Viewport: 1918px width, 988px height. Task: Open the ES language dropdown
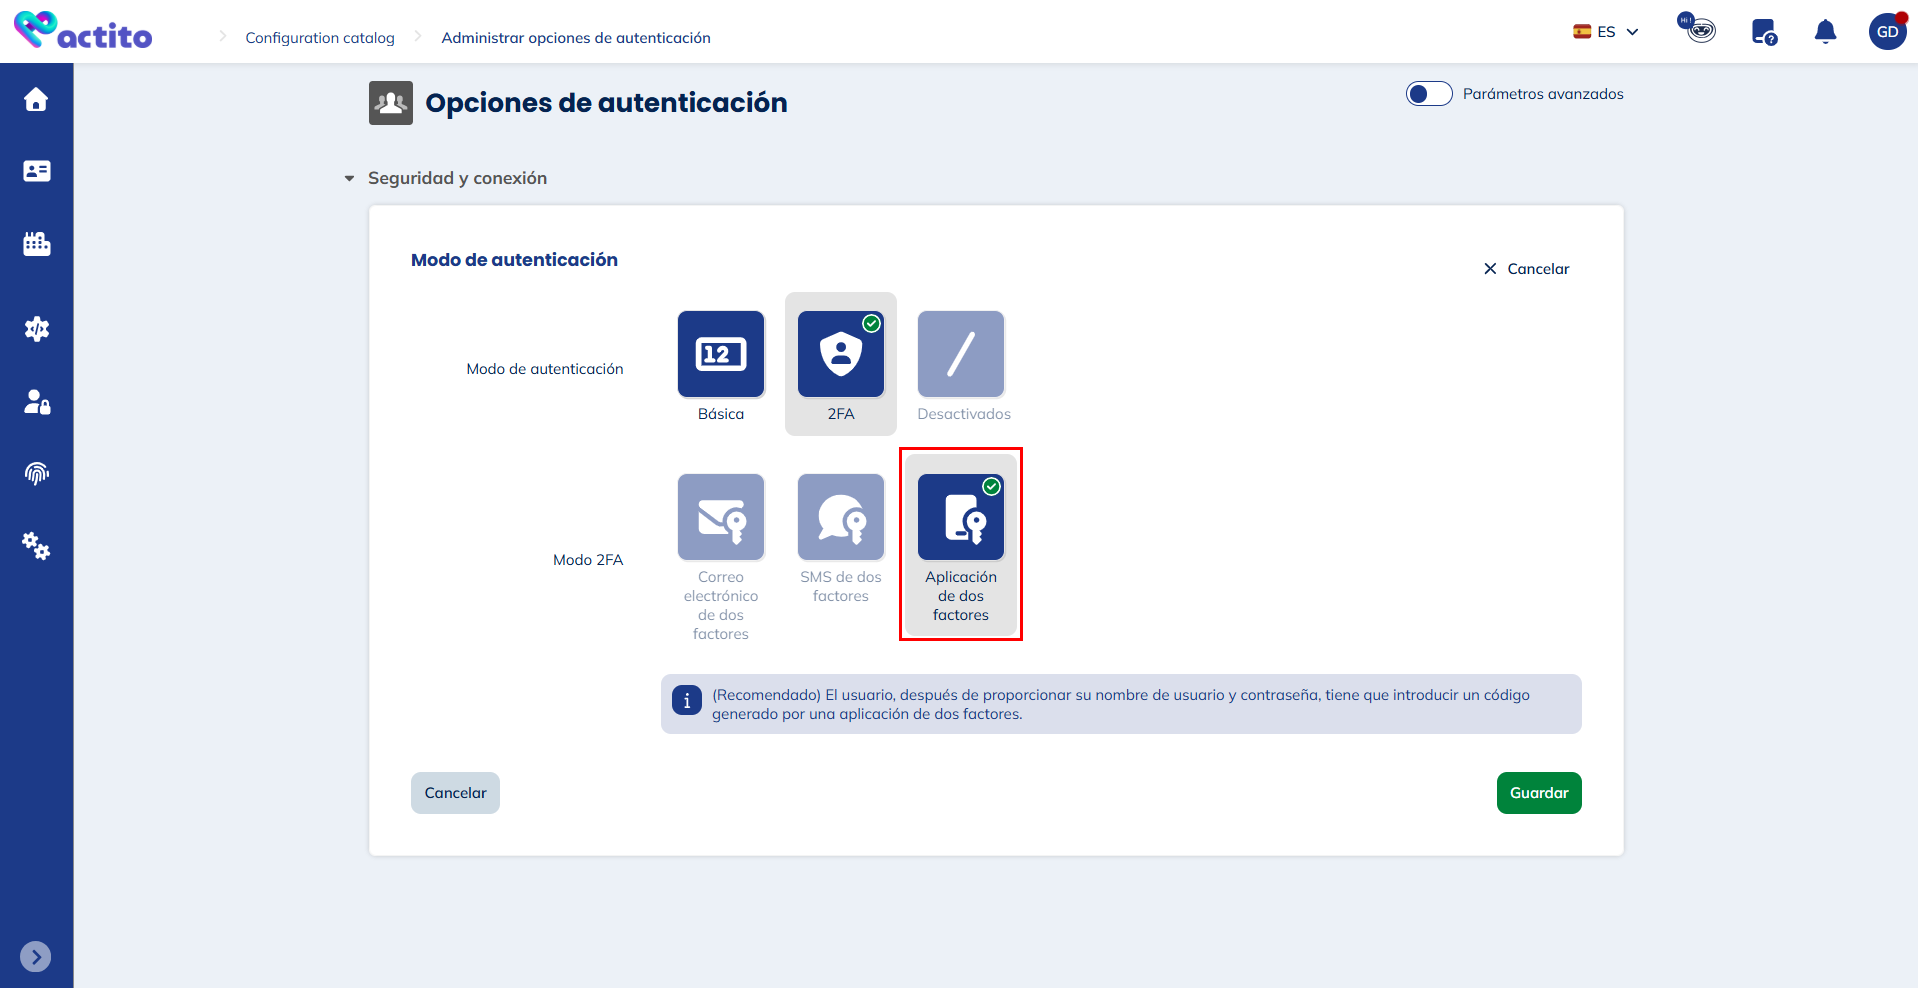click(1605, 32)
